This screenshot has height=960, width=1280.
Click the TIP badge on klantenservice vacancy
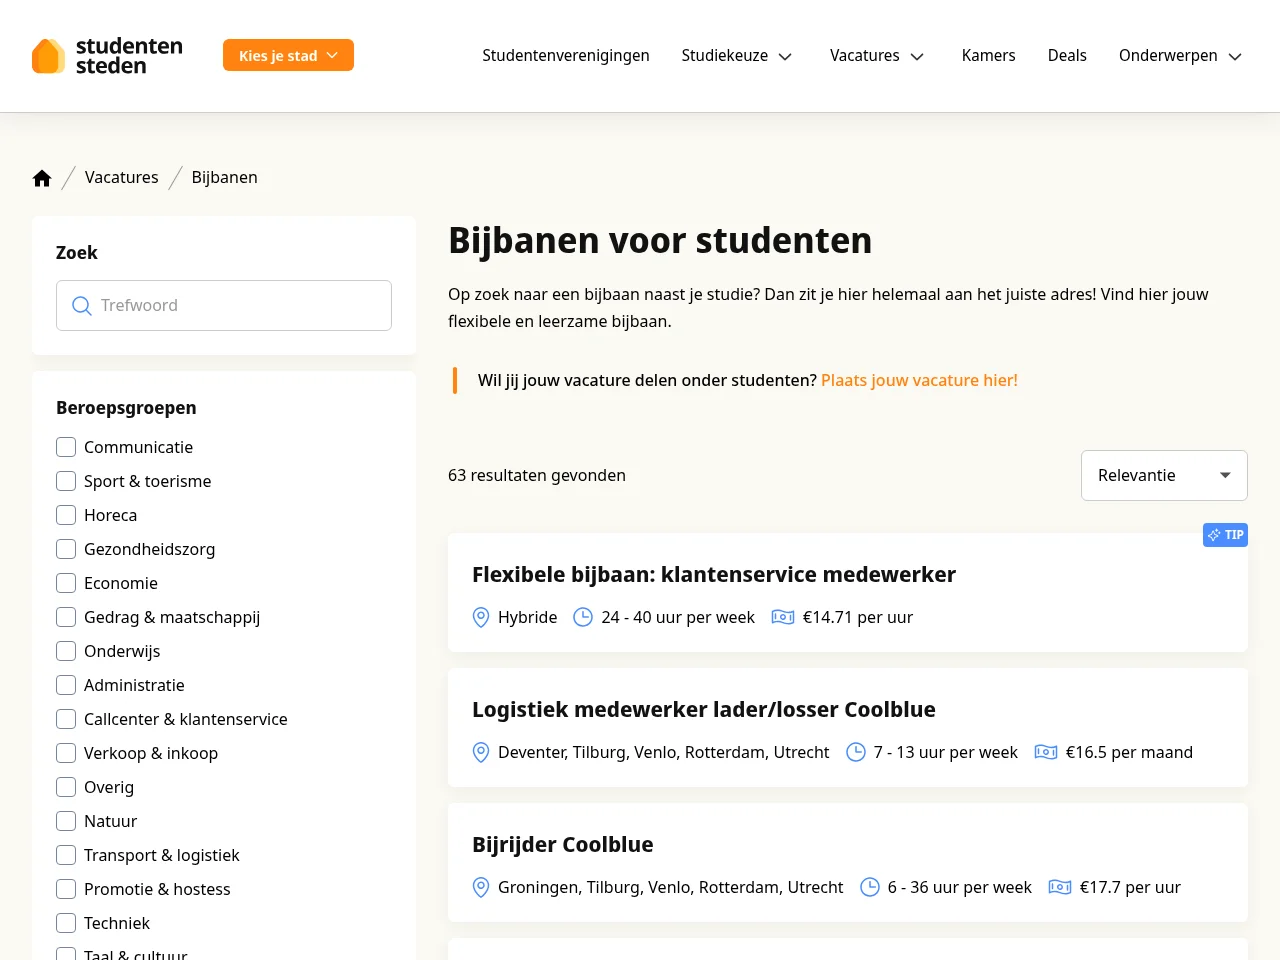[1225, 535]
